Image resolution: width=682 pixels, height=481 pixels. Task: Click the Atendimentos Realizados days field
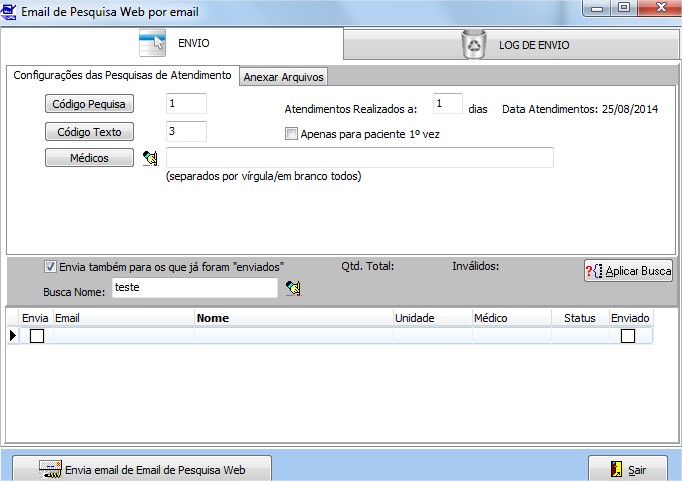pyautogui.click(x=447, y=105)
